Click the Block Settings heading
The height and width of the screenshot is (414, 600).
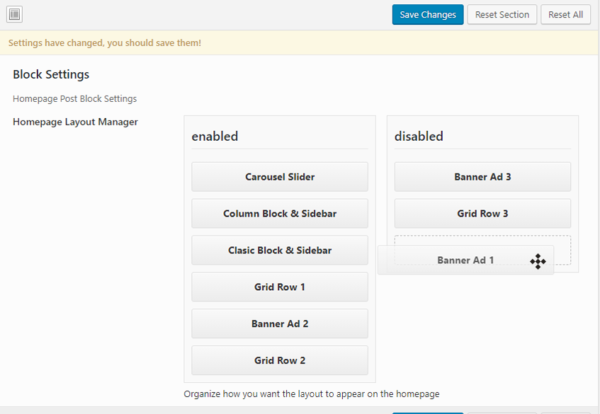[x=51, y=74]
